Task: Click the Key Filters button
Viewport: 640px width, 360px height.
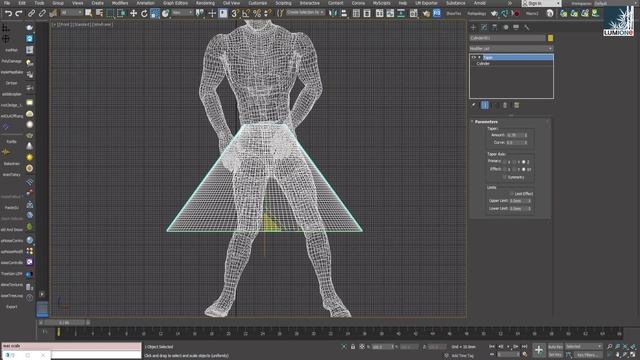Action: click(587, 355)
